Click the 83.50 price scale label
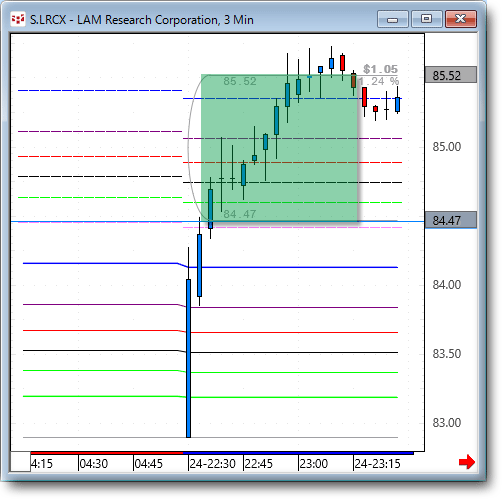 (x=447, y=354)
